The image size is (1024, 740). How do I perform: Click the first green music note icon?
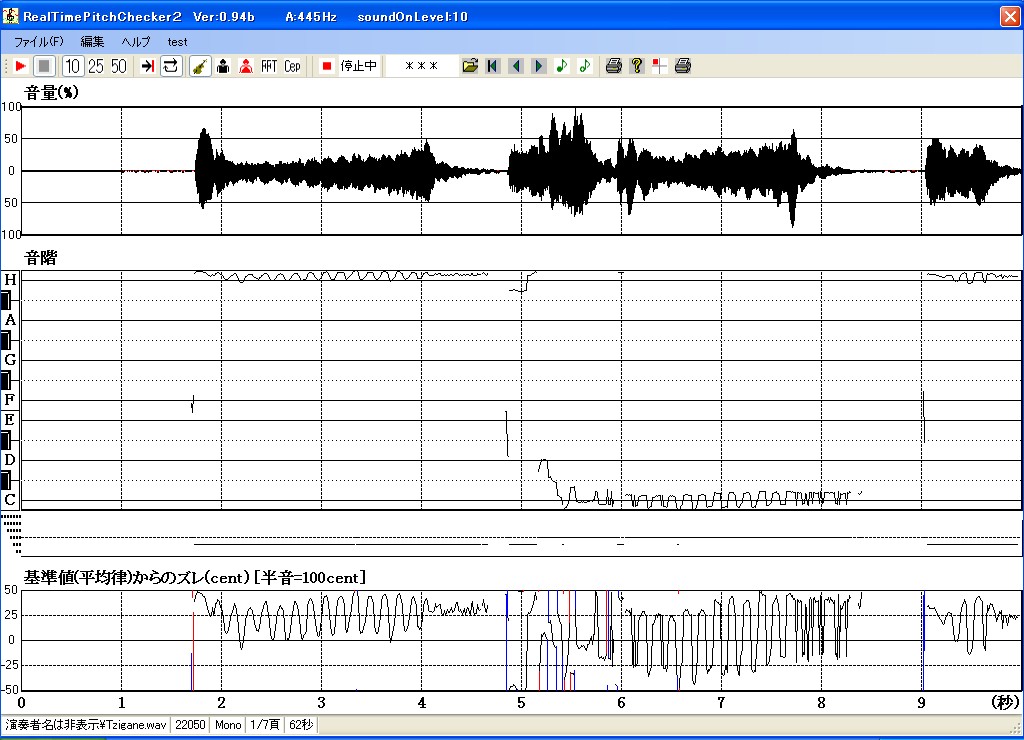coord(562,66)
